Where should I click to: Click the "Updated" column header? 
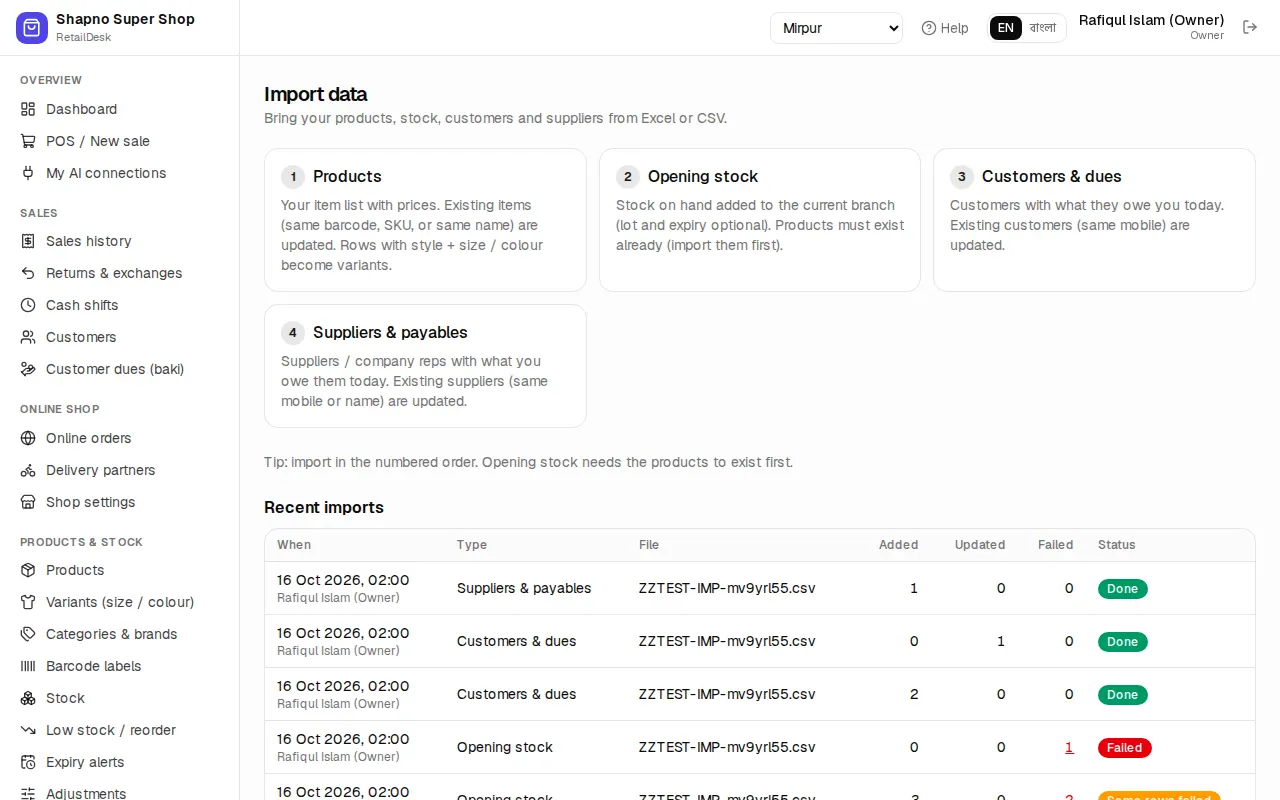980,545
